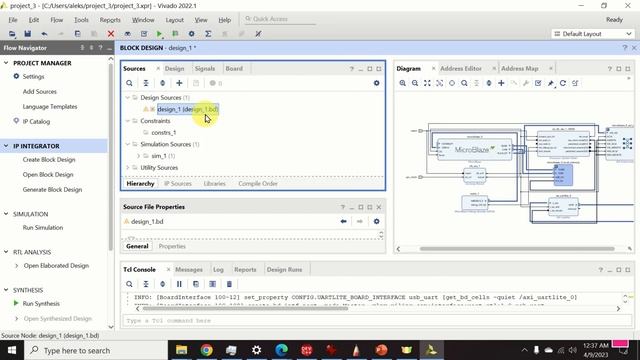This screenshot has width=640, height=360.
Task: Clear the Tcl Console with trash icon
Action: click(229, 284)
